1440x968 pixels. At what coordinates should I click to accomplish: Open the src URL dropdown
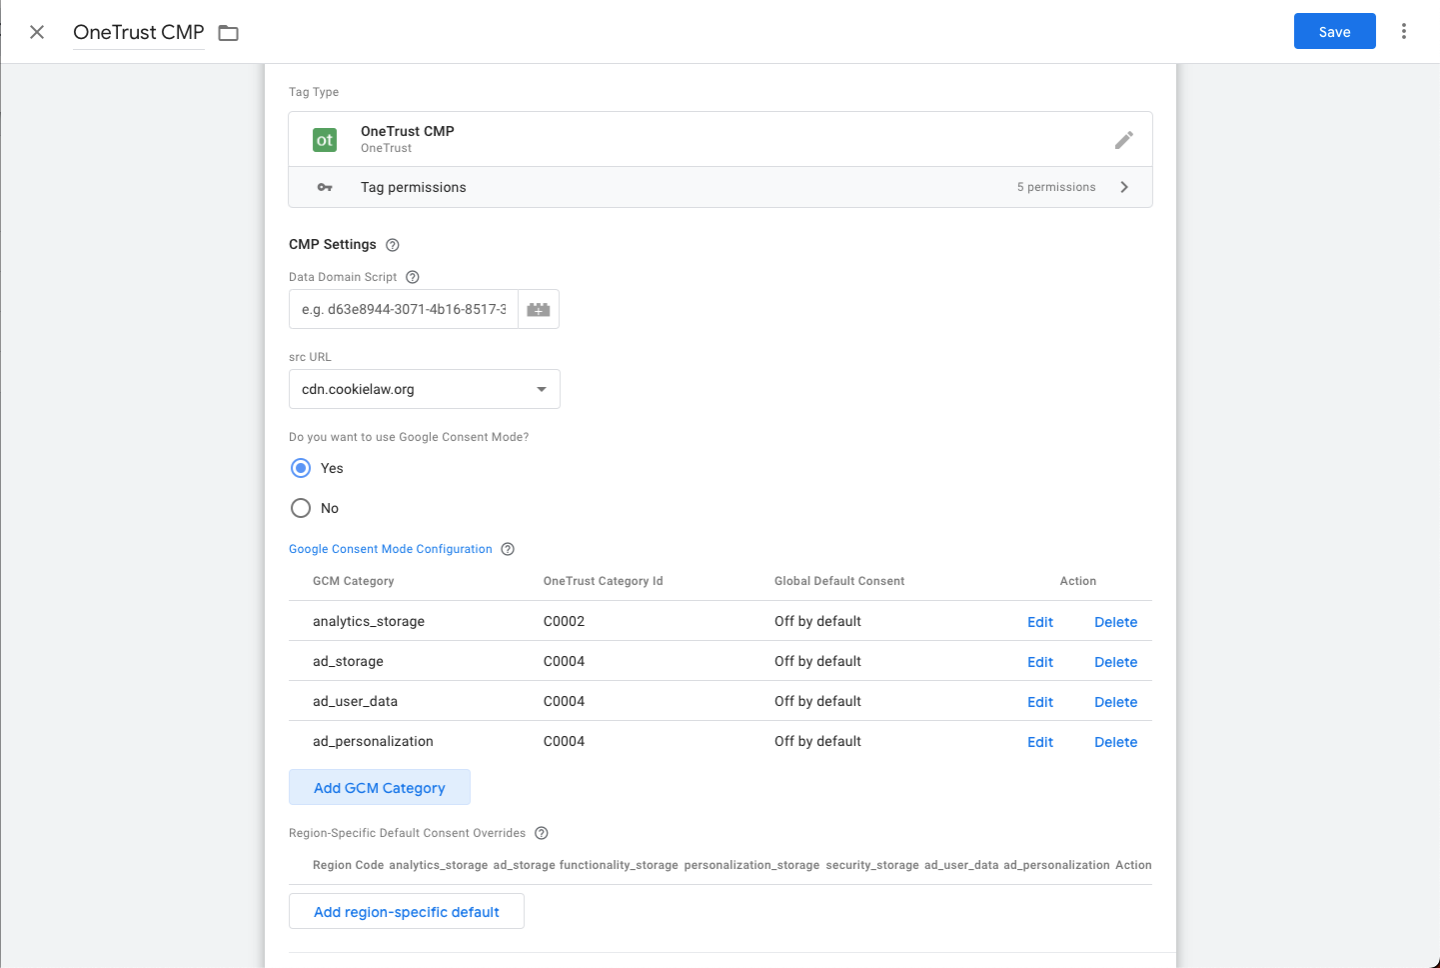541,389
